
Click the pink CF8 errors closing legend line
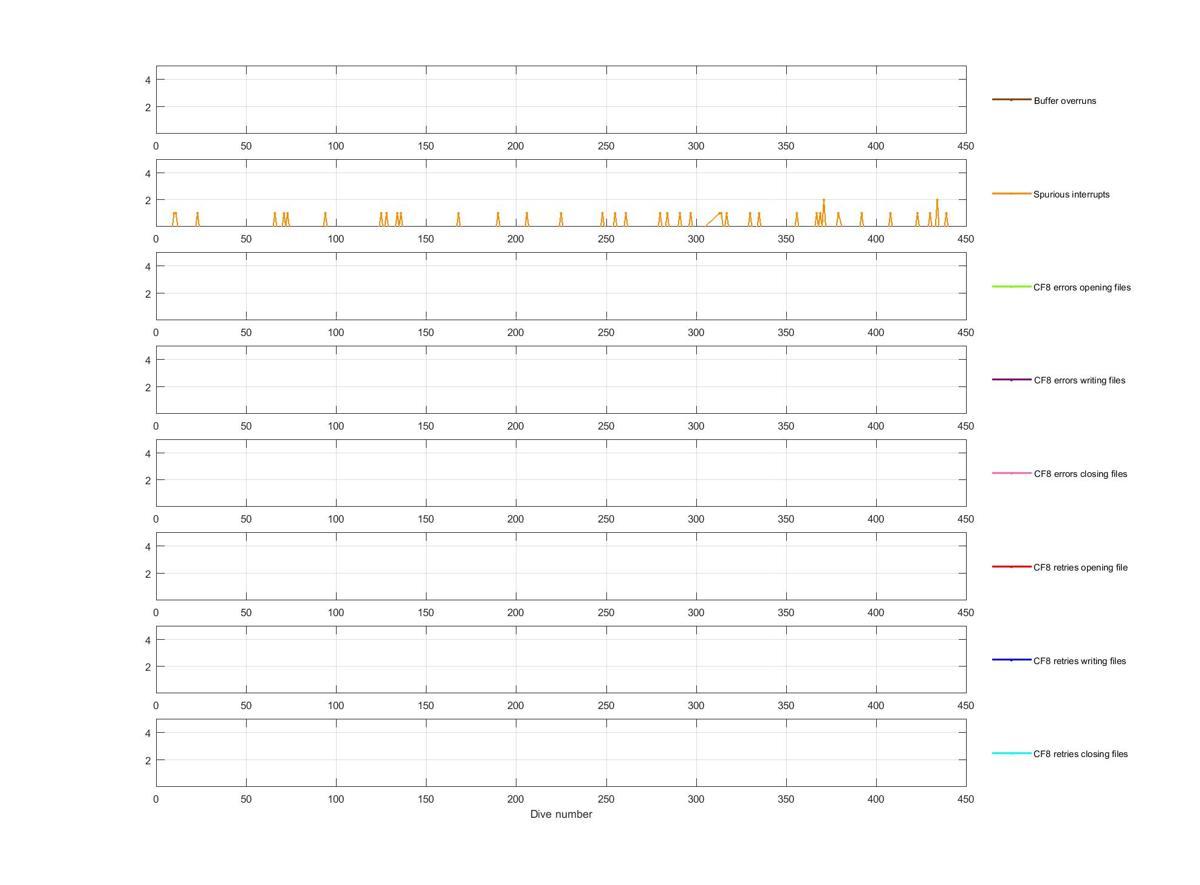[1011, 473]
